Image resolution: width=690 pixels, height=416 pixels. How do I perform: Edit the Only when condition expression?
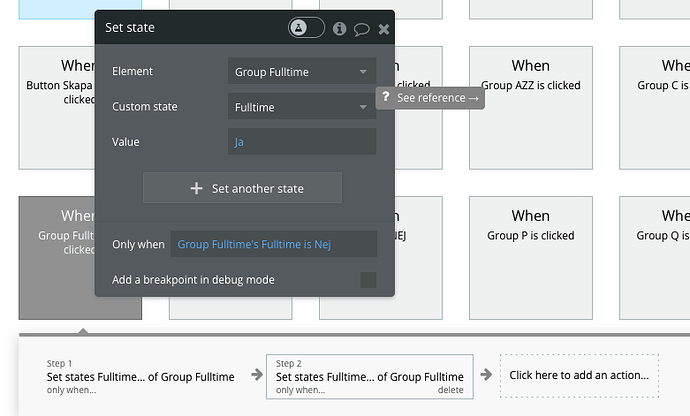point(274,244)
